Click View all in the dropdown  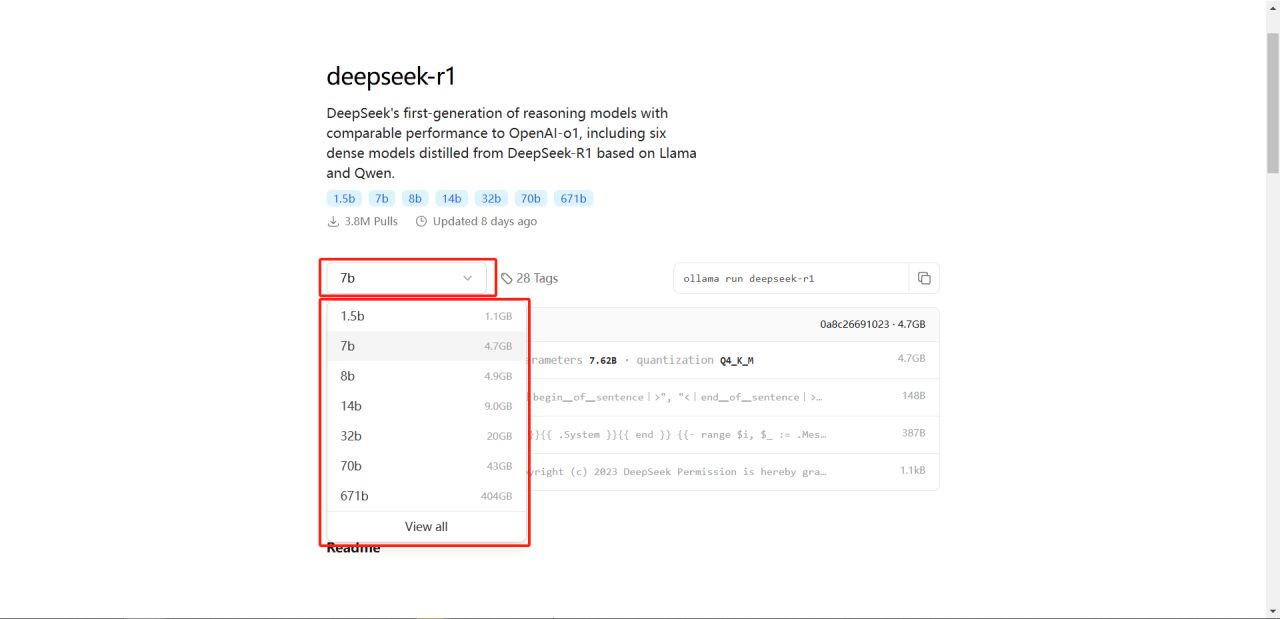pyautogui.click(x=426, y=527)
